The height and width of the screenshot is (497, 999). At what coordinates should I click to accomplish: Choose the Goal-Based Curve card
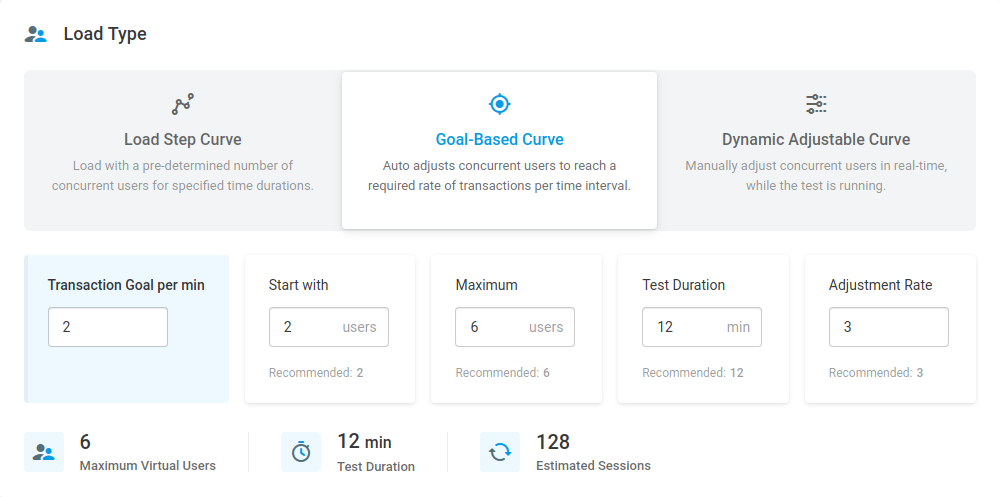pos(500,150)
